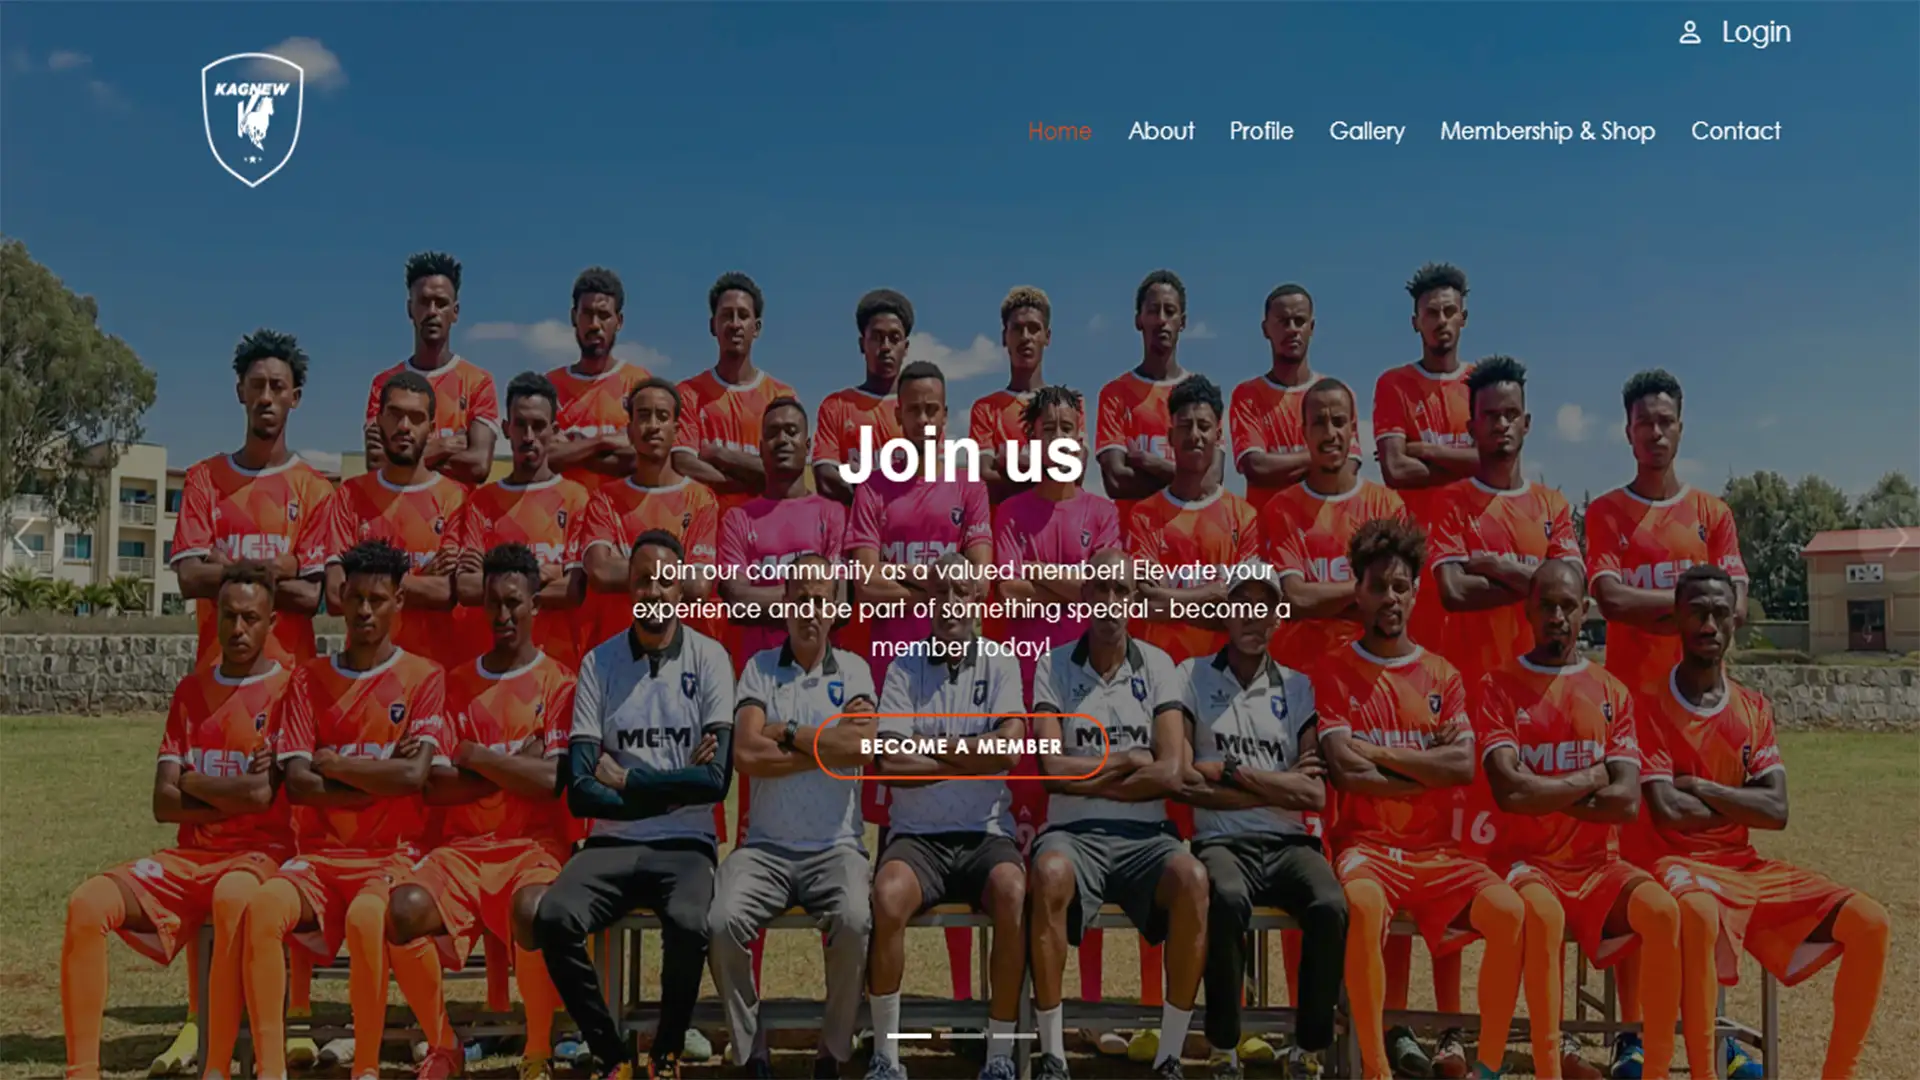Click the Join us heading
This screenshot has width=1920, height=1080.
click(x=960, y=455)
